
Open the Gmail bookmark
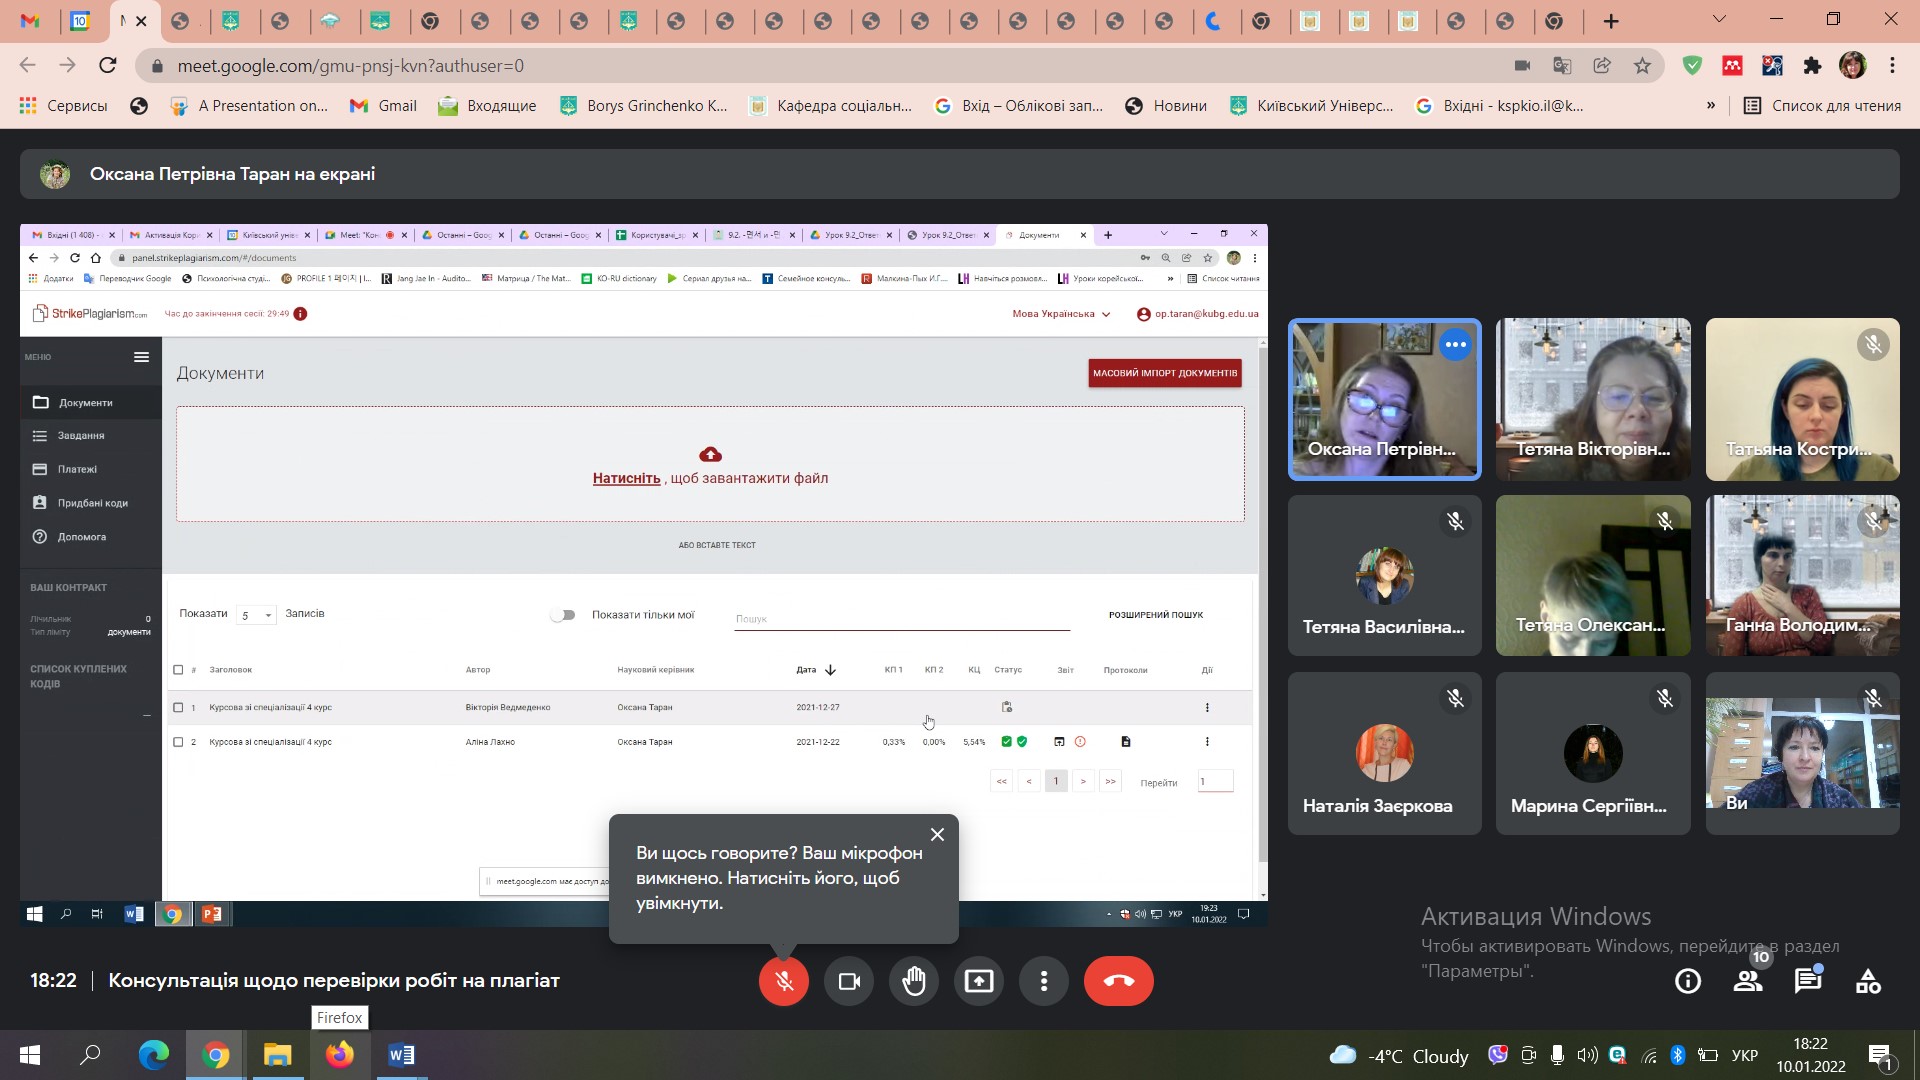click(383, 106)
